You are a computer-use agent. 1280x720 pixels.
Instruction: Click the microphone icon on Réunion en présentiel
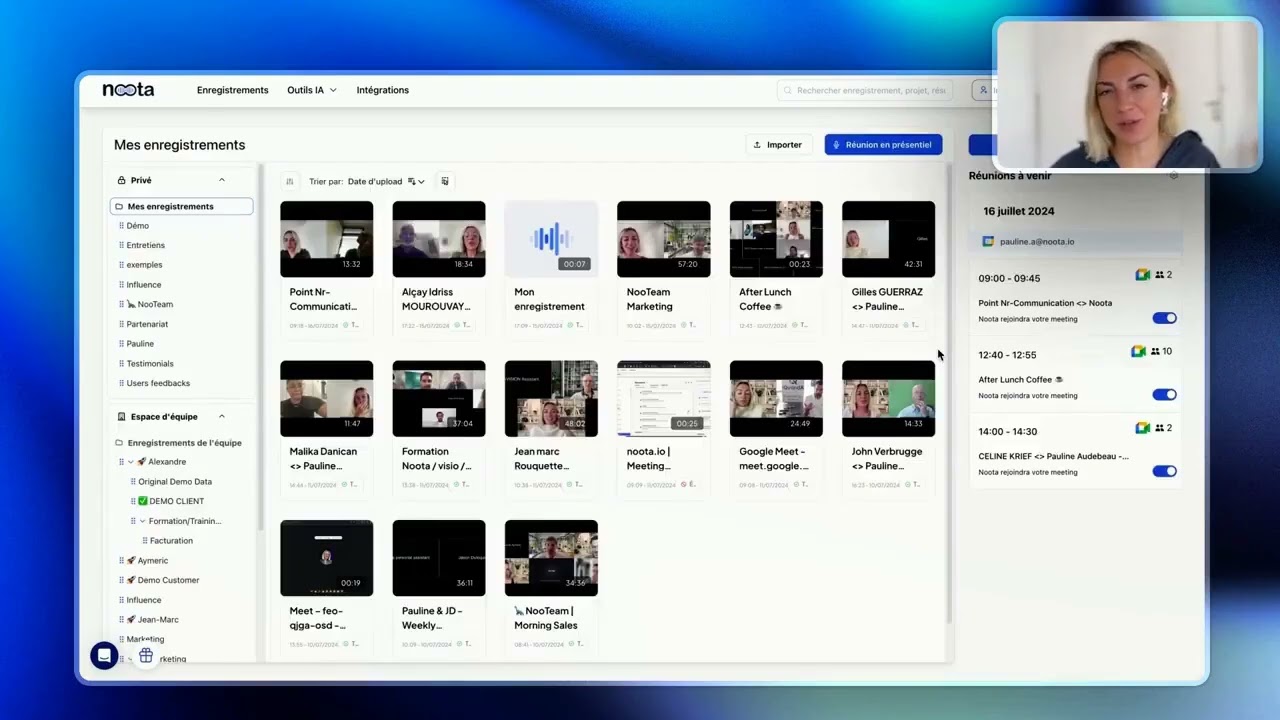click(837, 145)
